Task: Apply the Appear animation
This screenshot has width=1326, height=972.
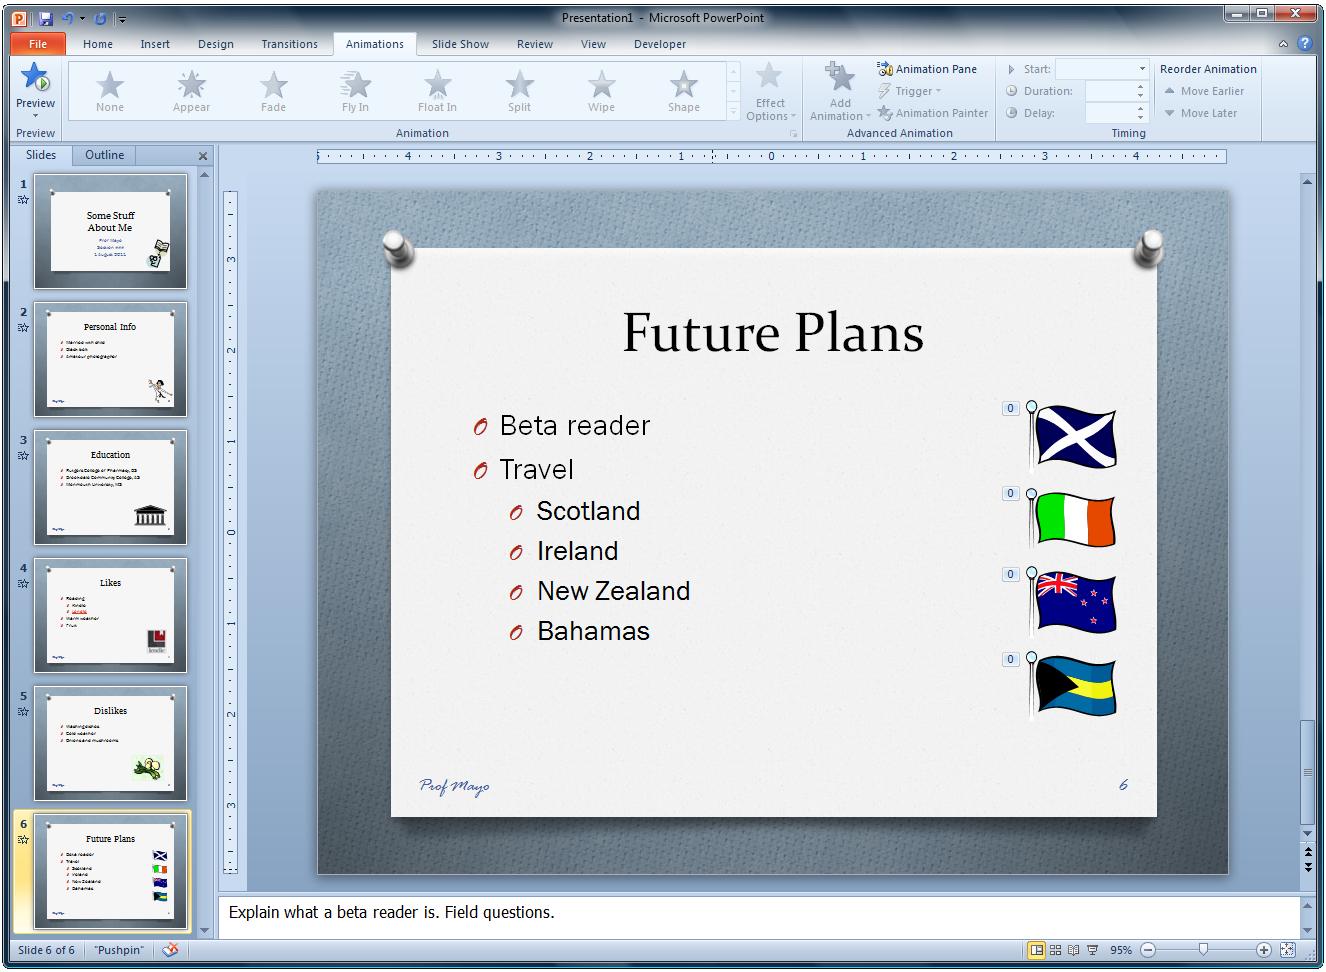Action: tap(191, 90)
